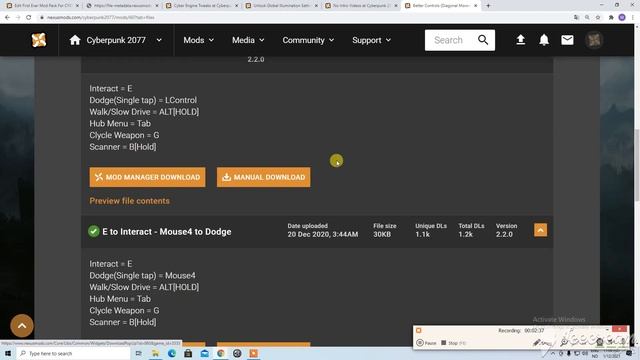Image resolution: width=640 pixels, height=360 pixels.
Task: Go back in the browser
Action: click(x=7, y=18)
